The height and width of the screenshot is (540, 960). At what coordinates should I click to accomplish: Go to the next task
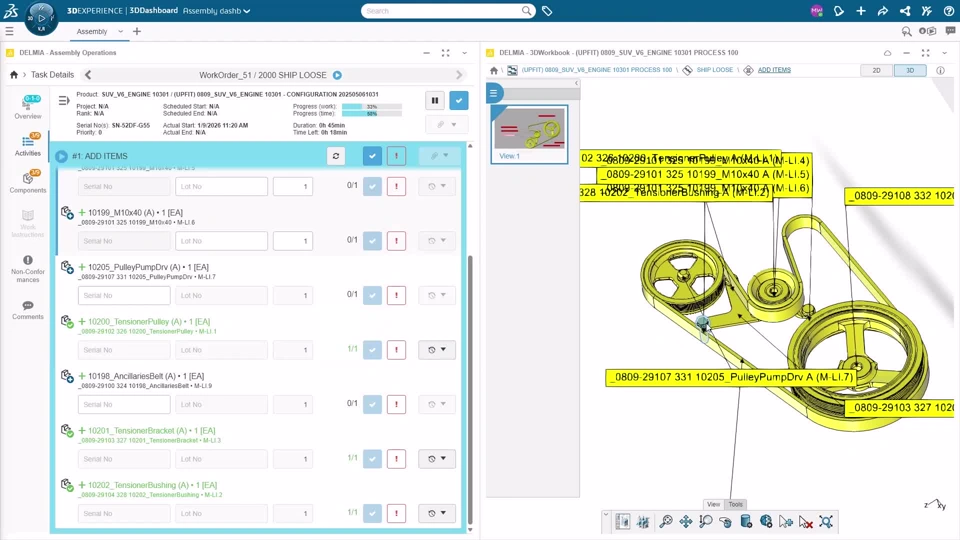tap(459, 75)
